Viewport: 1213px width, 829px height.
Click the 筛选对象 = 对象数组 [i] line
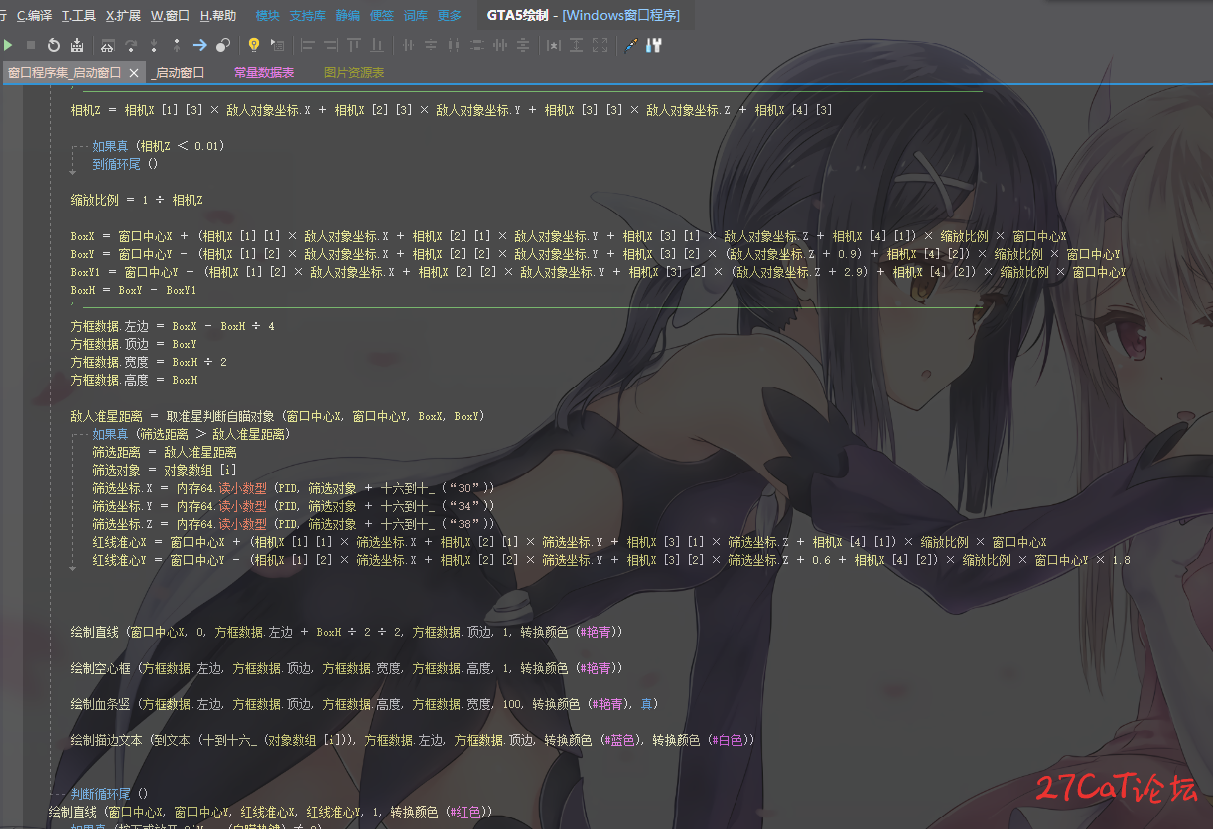coord(165,470)
